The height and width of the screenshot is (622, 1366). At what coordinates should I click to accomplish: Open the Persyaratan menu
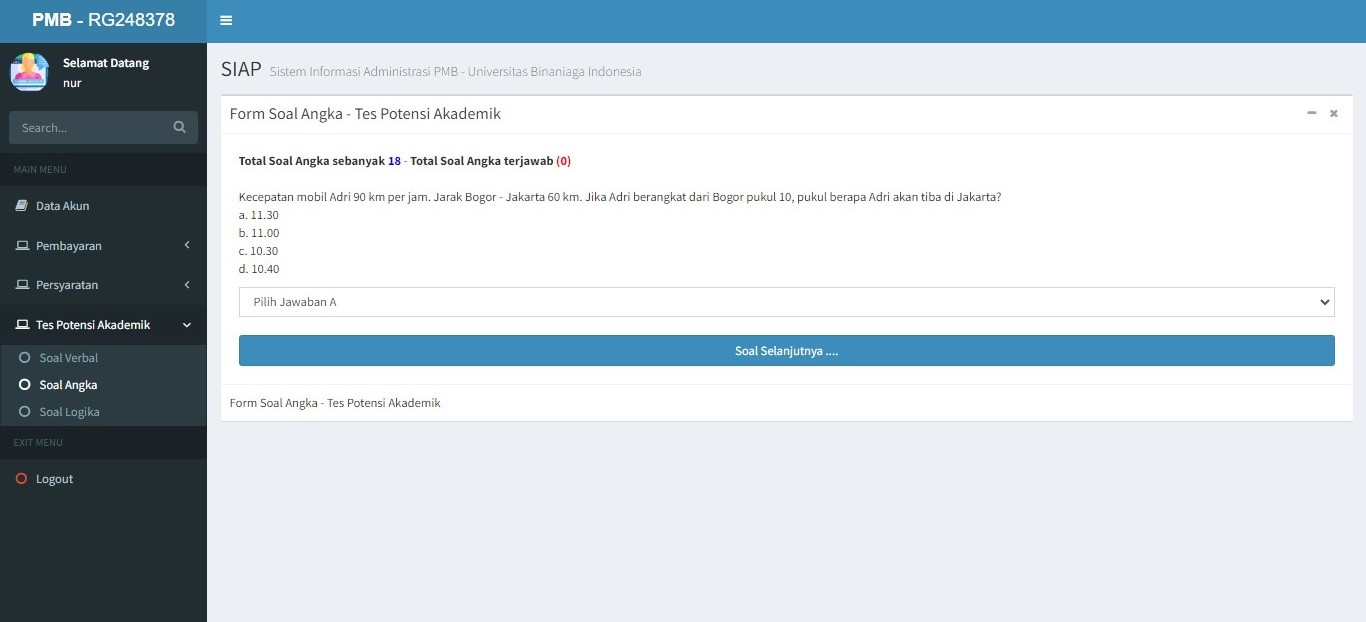(x=103, y=285)
